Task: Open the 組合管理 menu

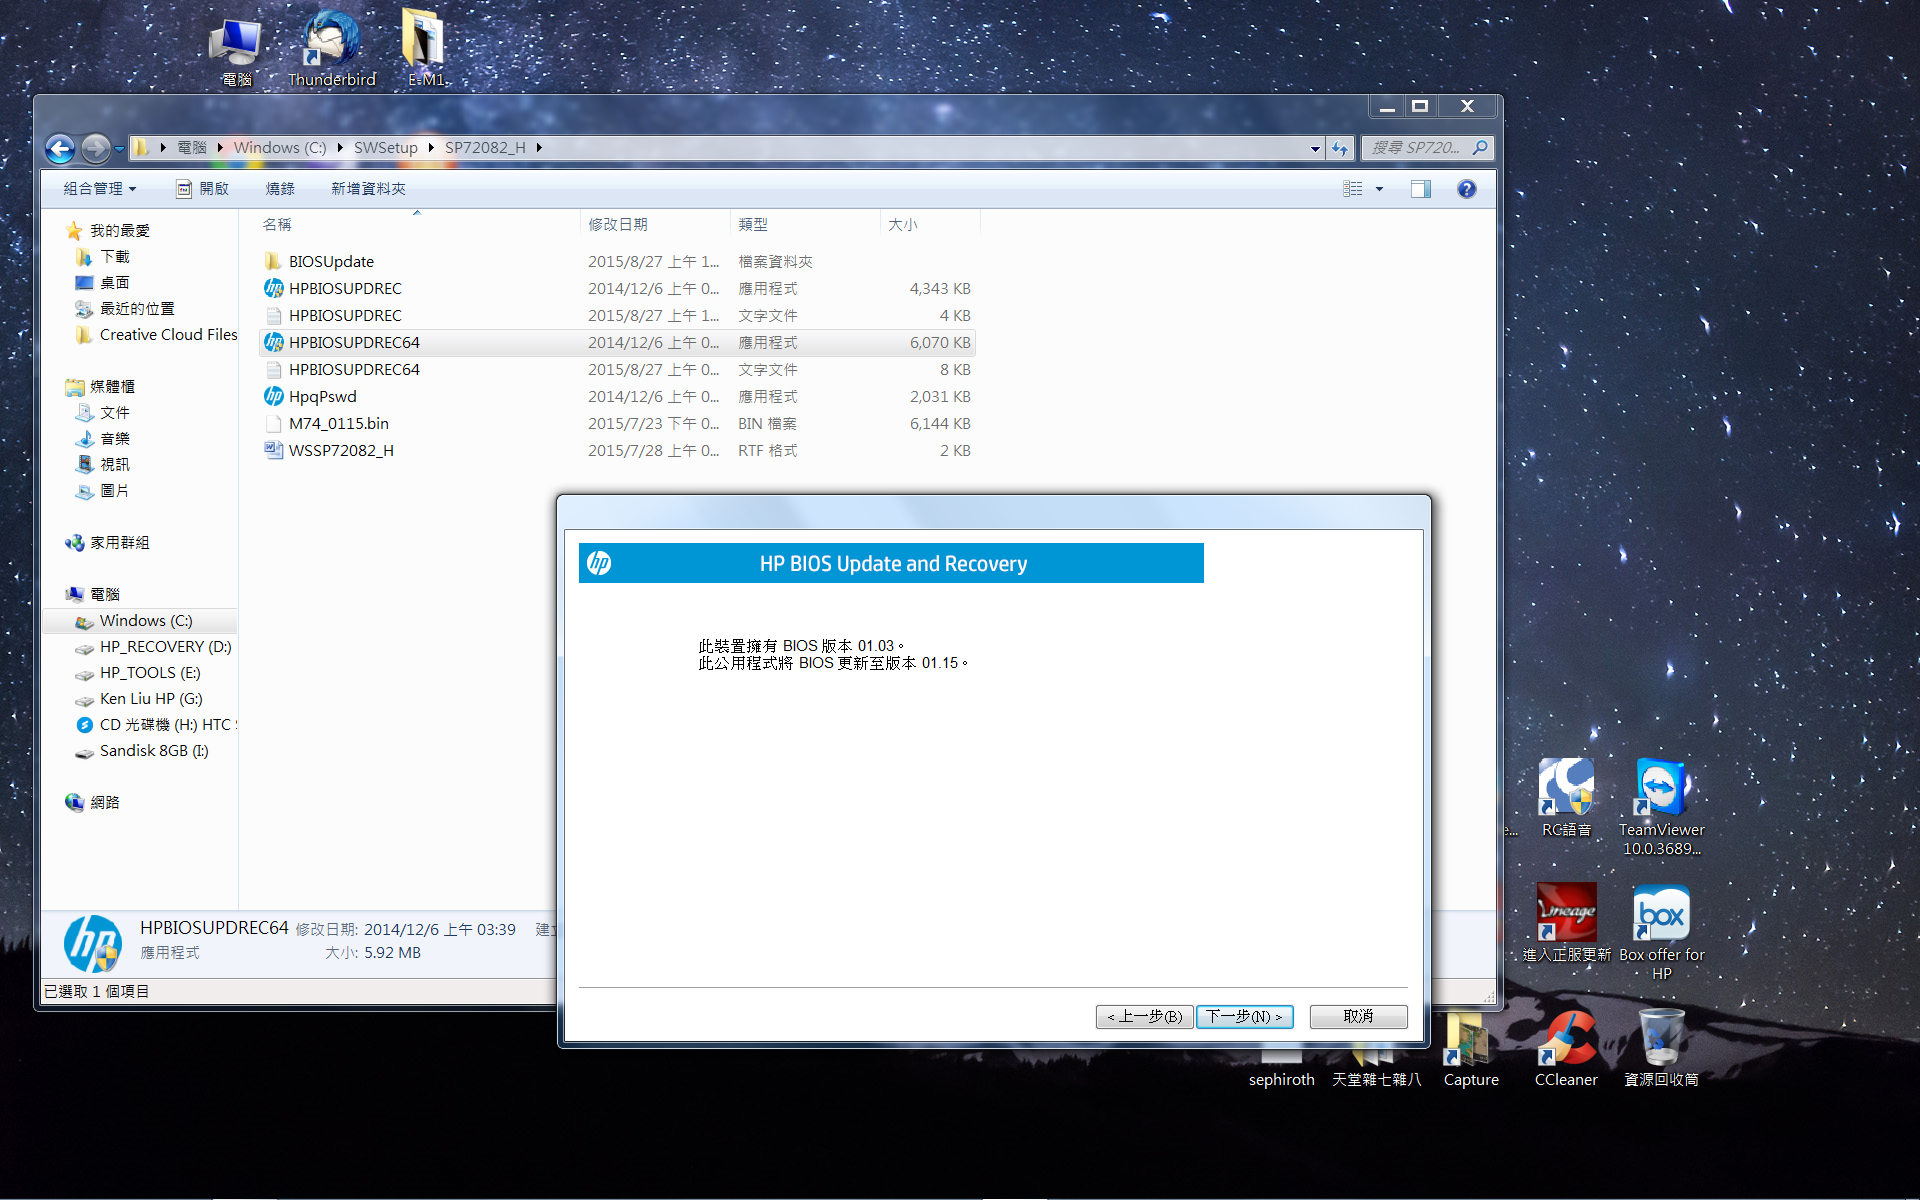Action: [x=99, y=189]
